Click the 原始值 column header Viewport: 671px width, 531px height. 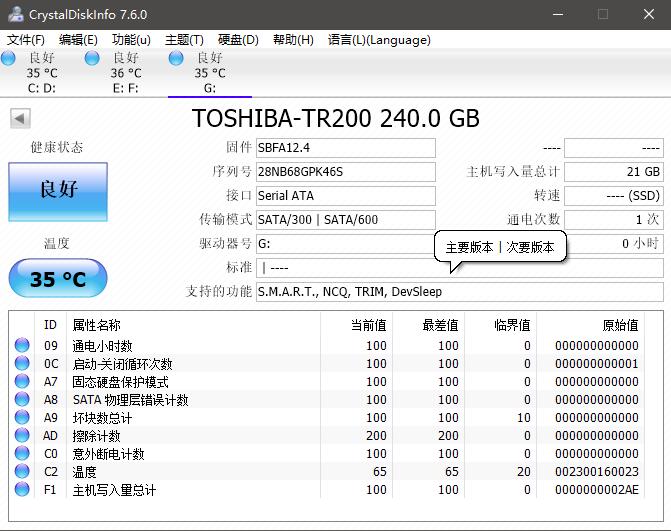tap(590, 325)
